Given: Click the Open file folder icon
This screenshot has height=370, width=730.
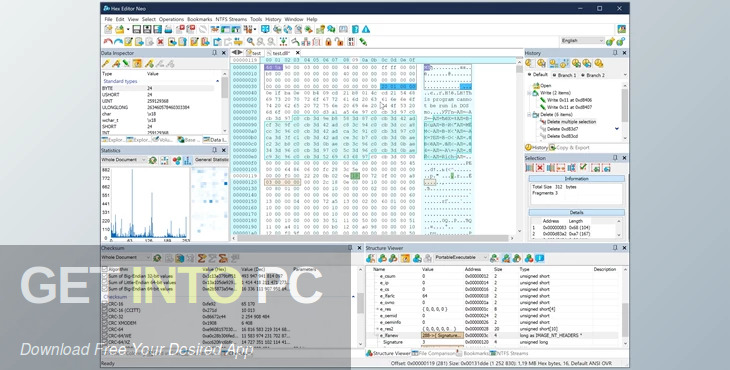Looking at the screenshot, I should (120, 29).
